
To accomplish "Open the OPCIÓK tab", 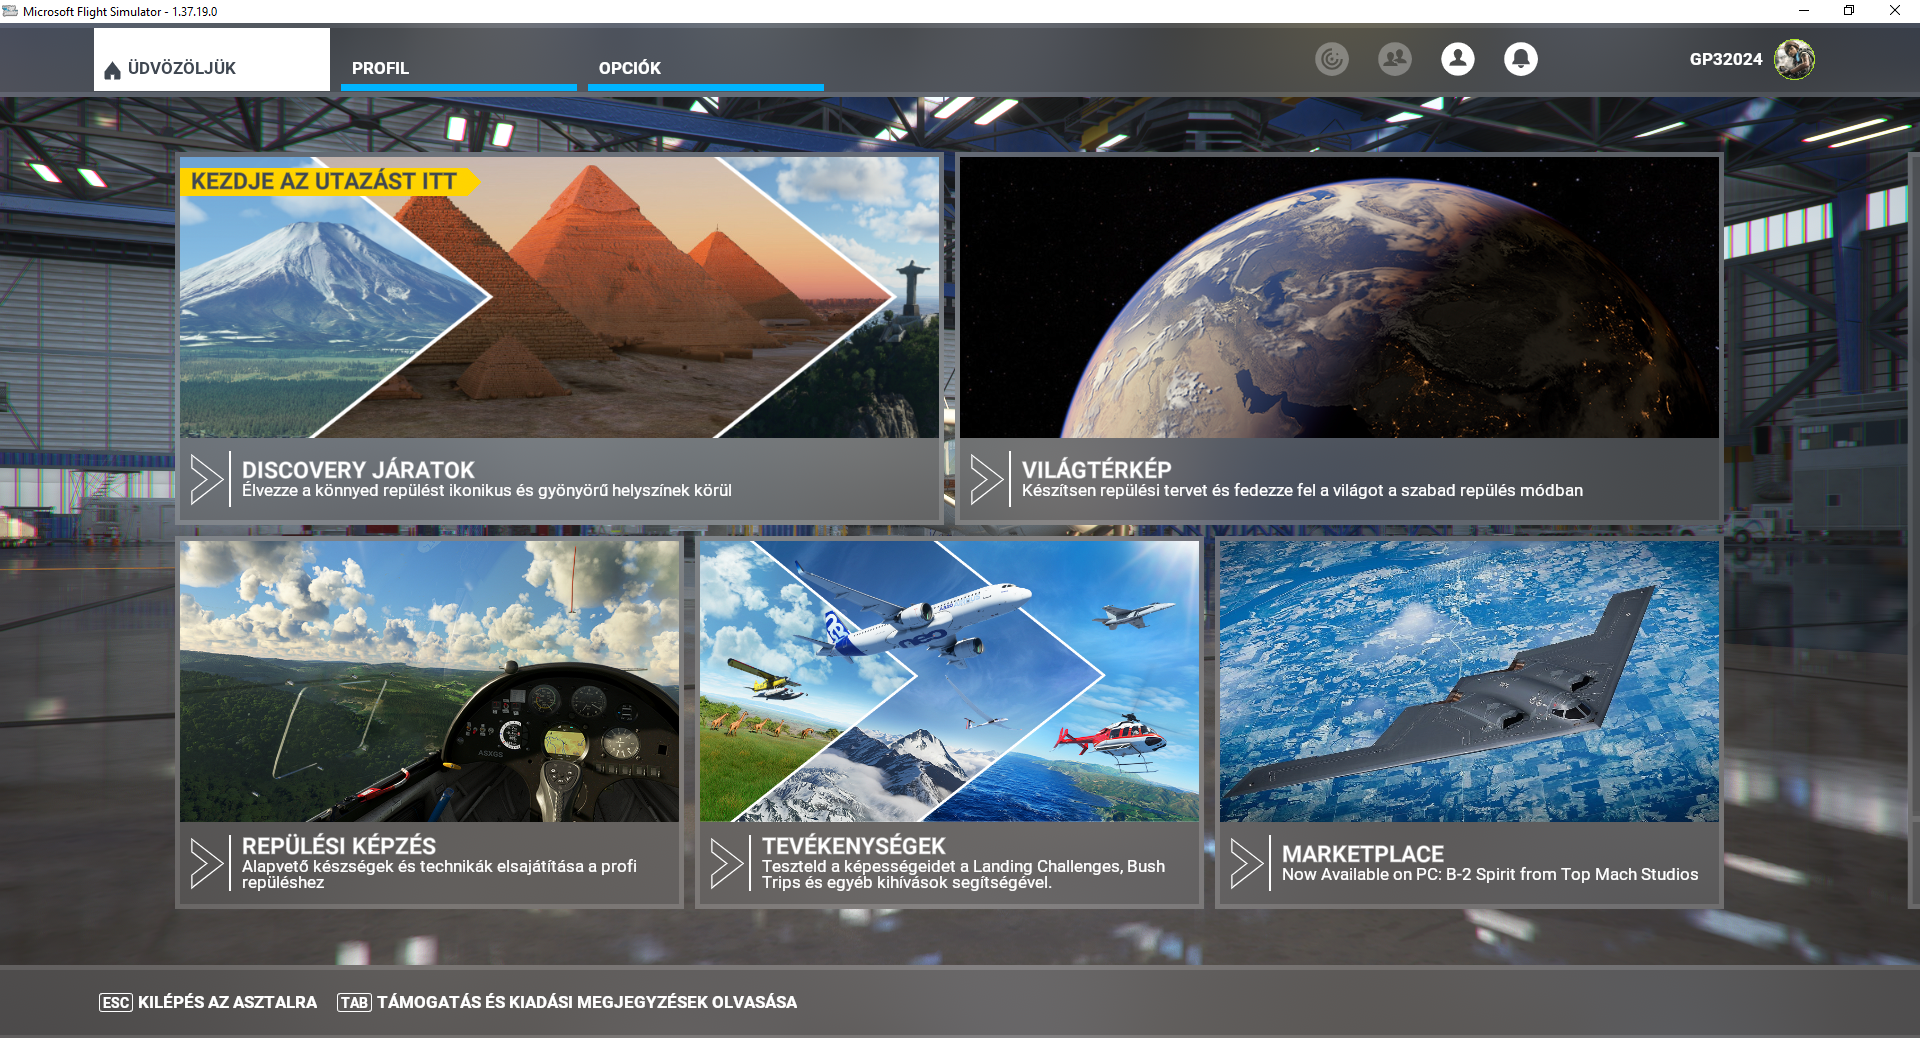I will point(705,68).
